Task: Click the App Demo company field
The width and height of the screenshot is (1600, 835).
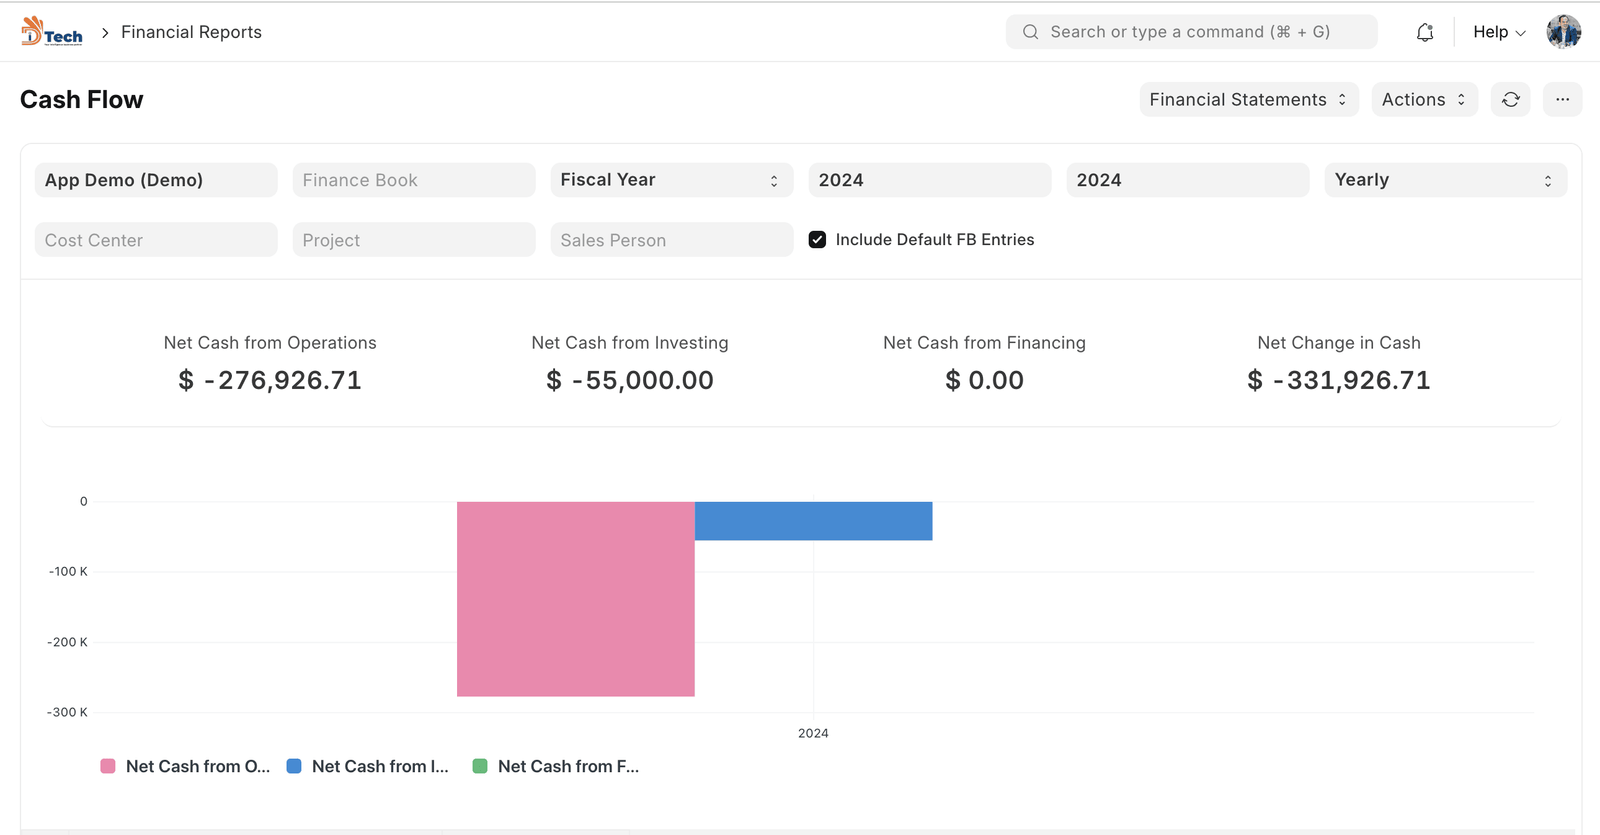Action: point(156,180)
